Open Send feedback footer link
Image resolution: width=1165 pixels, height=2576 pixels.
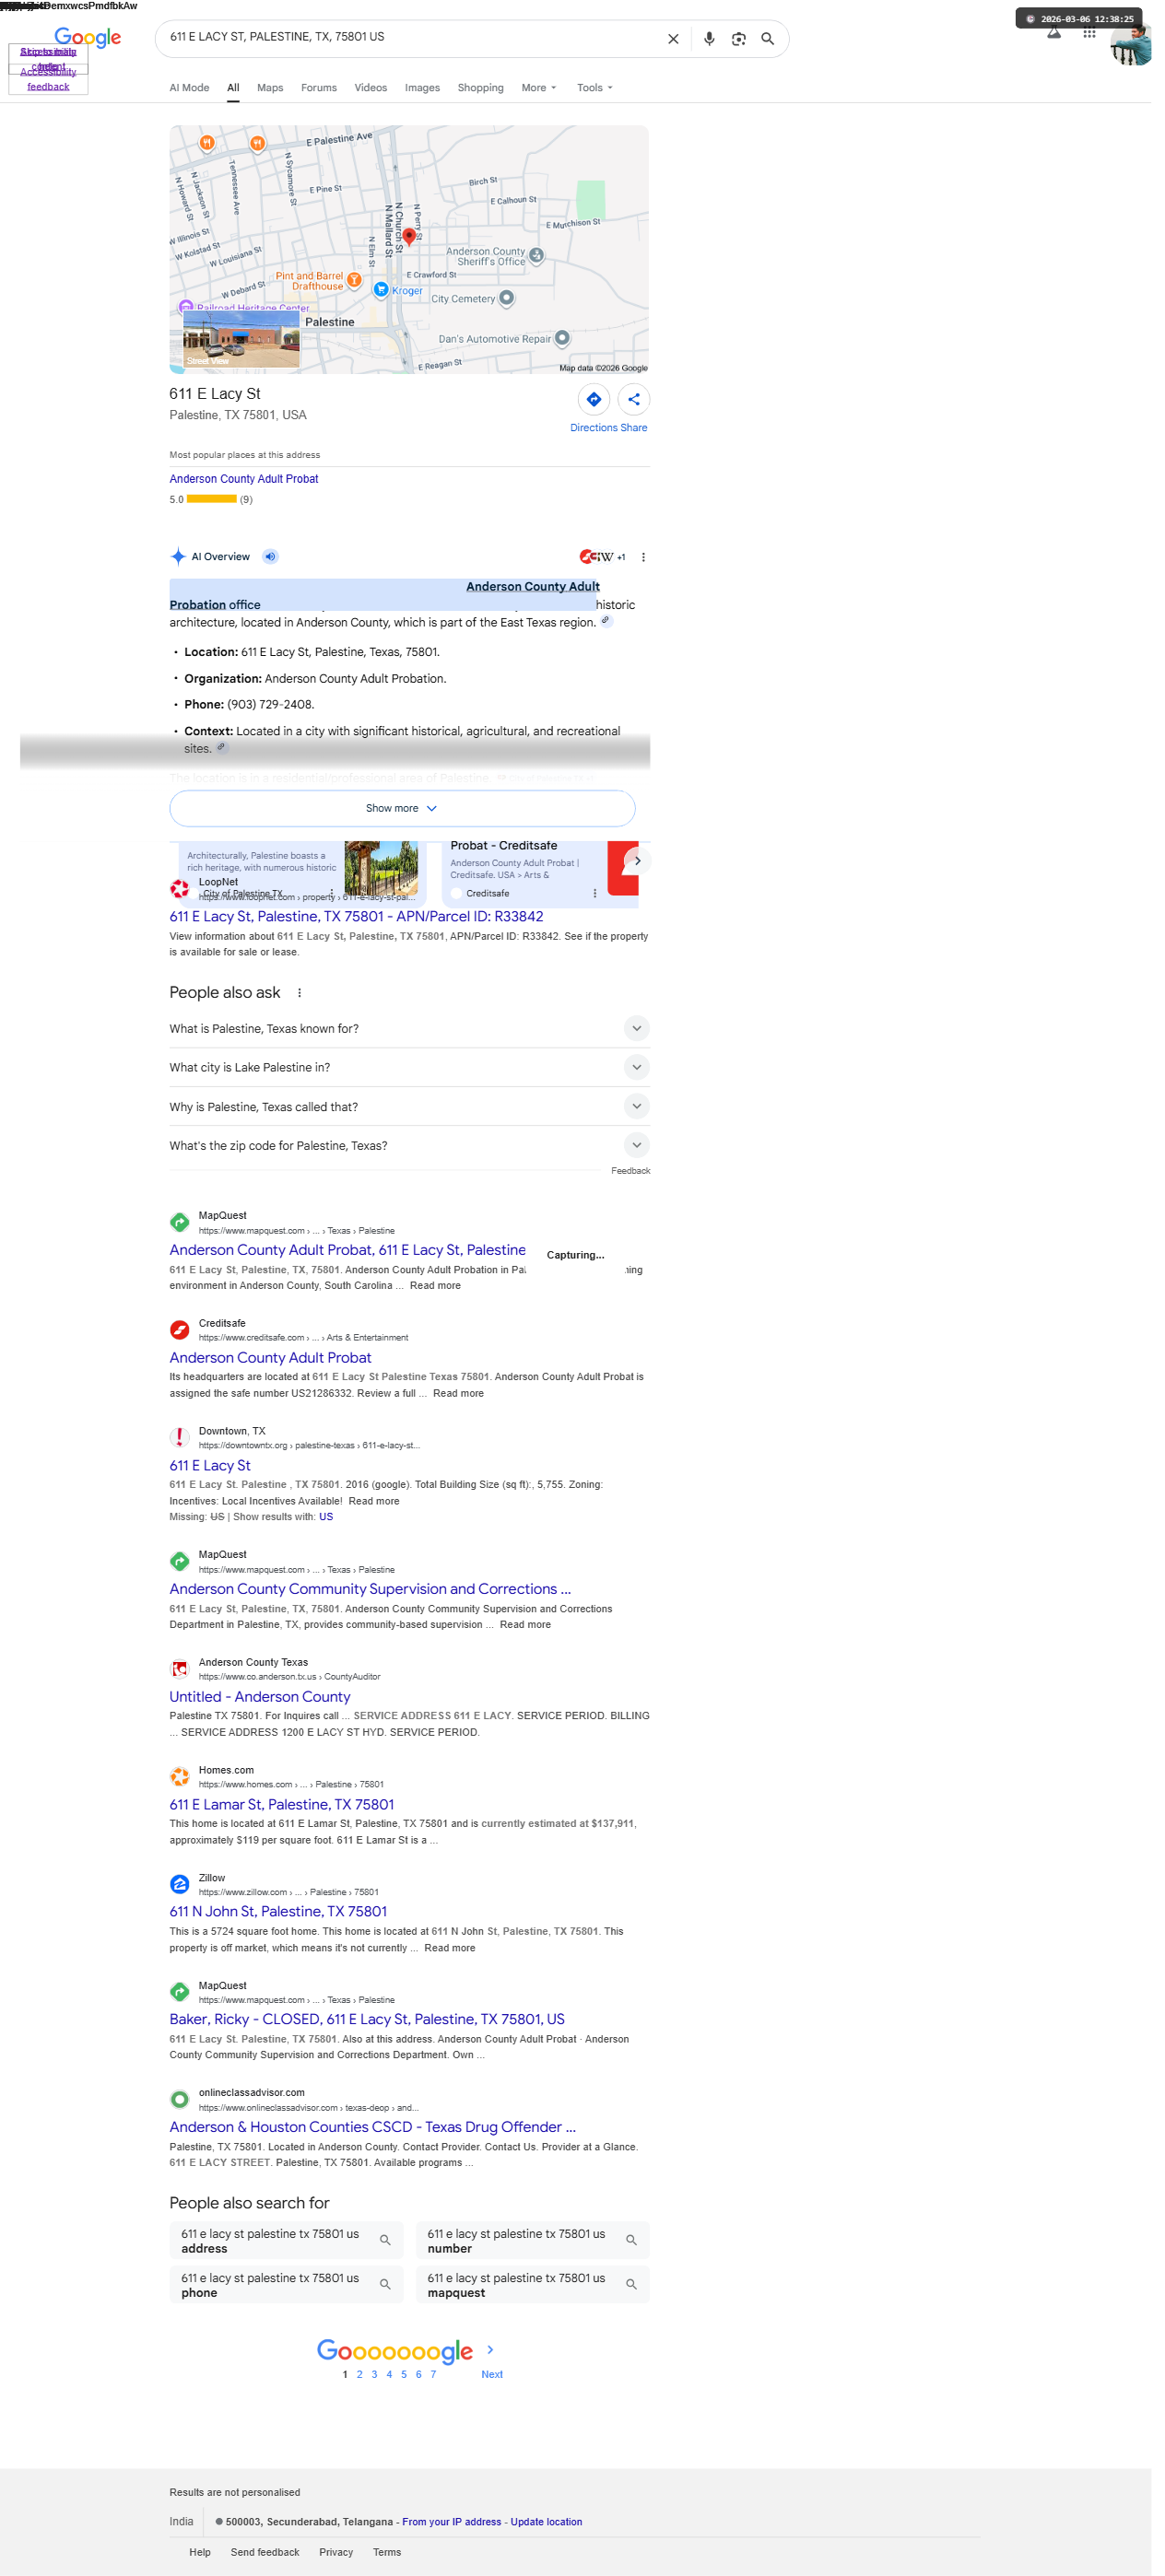coord(265,2552)
